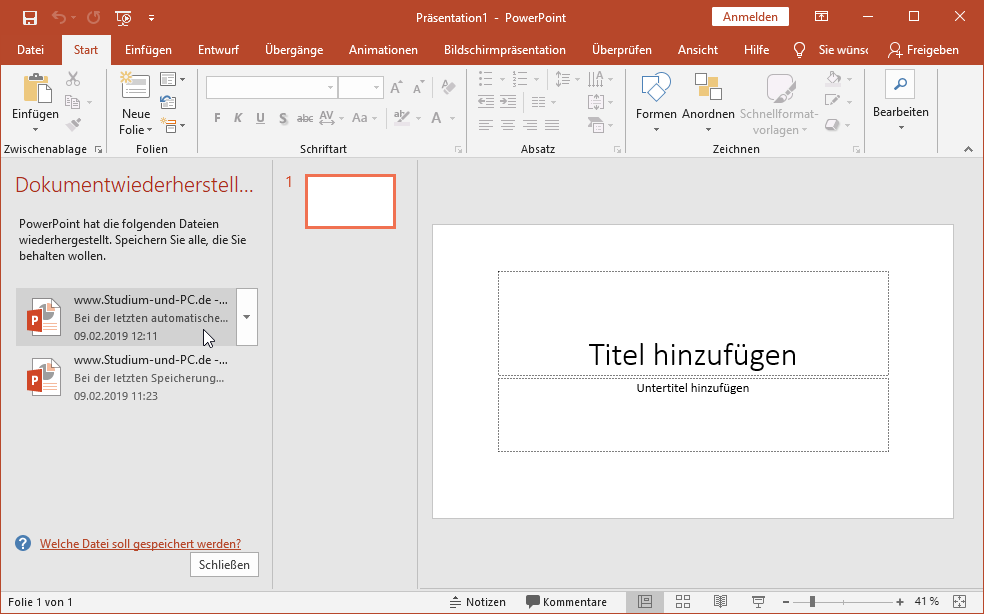984x614 pixels.
Task: Open the Bearbeiten editing menu
Action: [901, 100]
